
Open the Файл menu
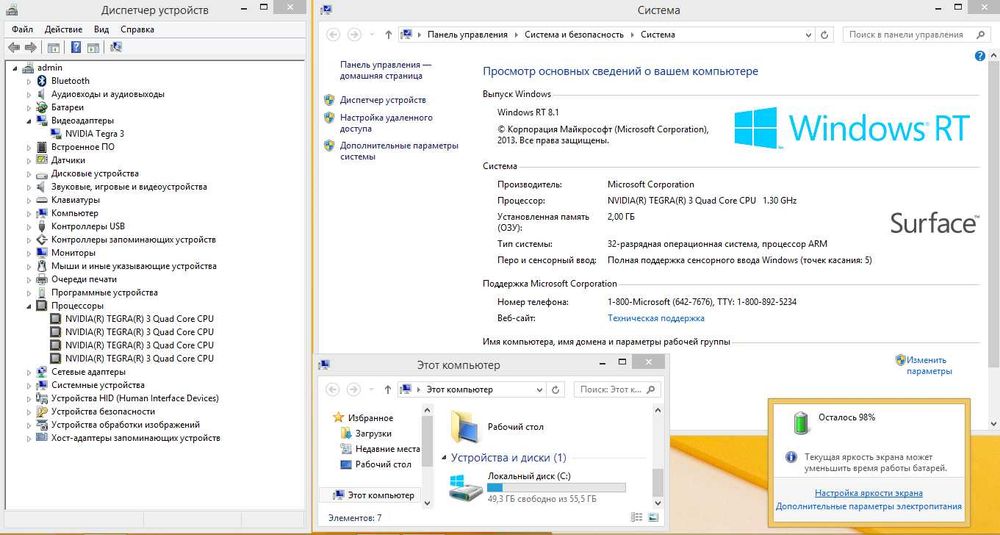22,29
